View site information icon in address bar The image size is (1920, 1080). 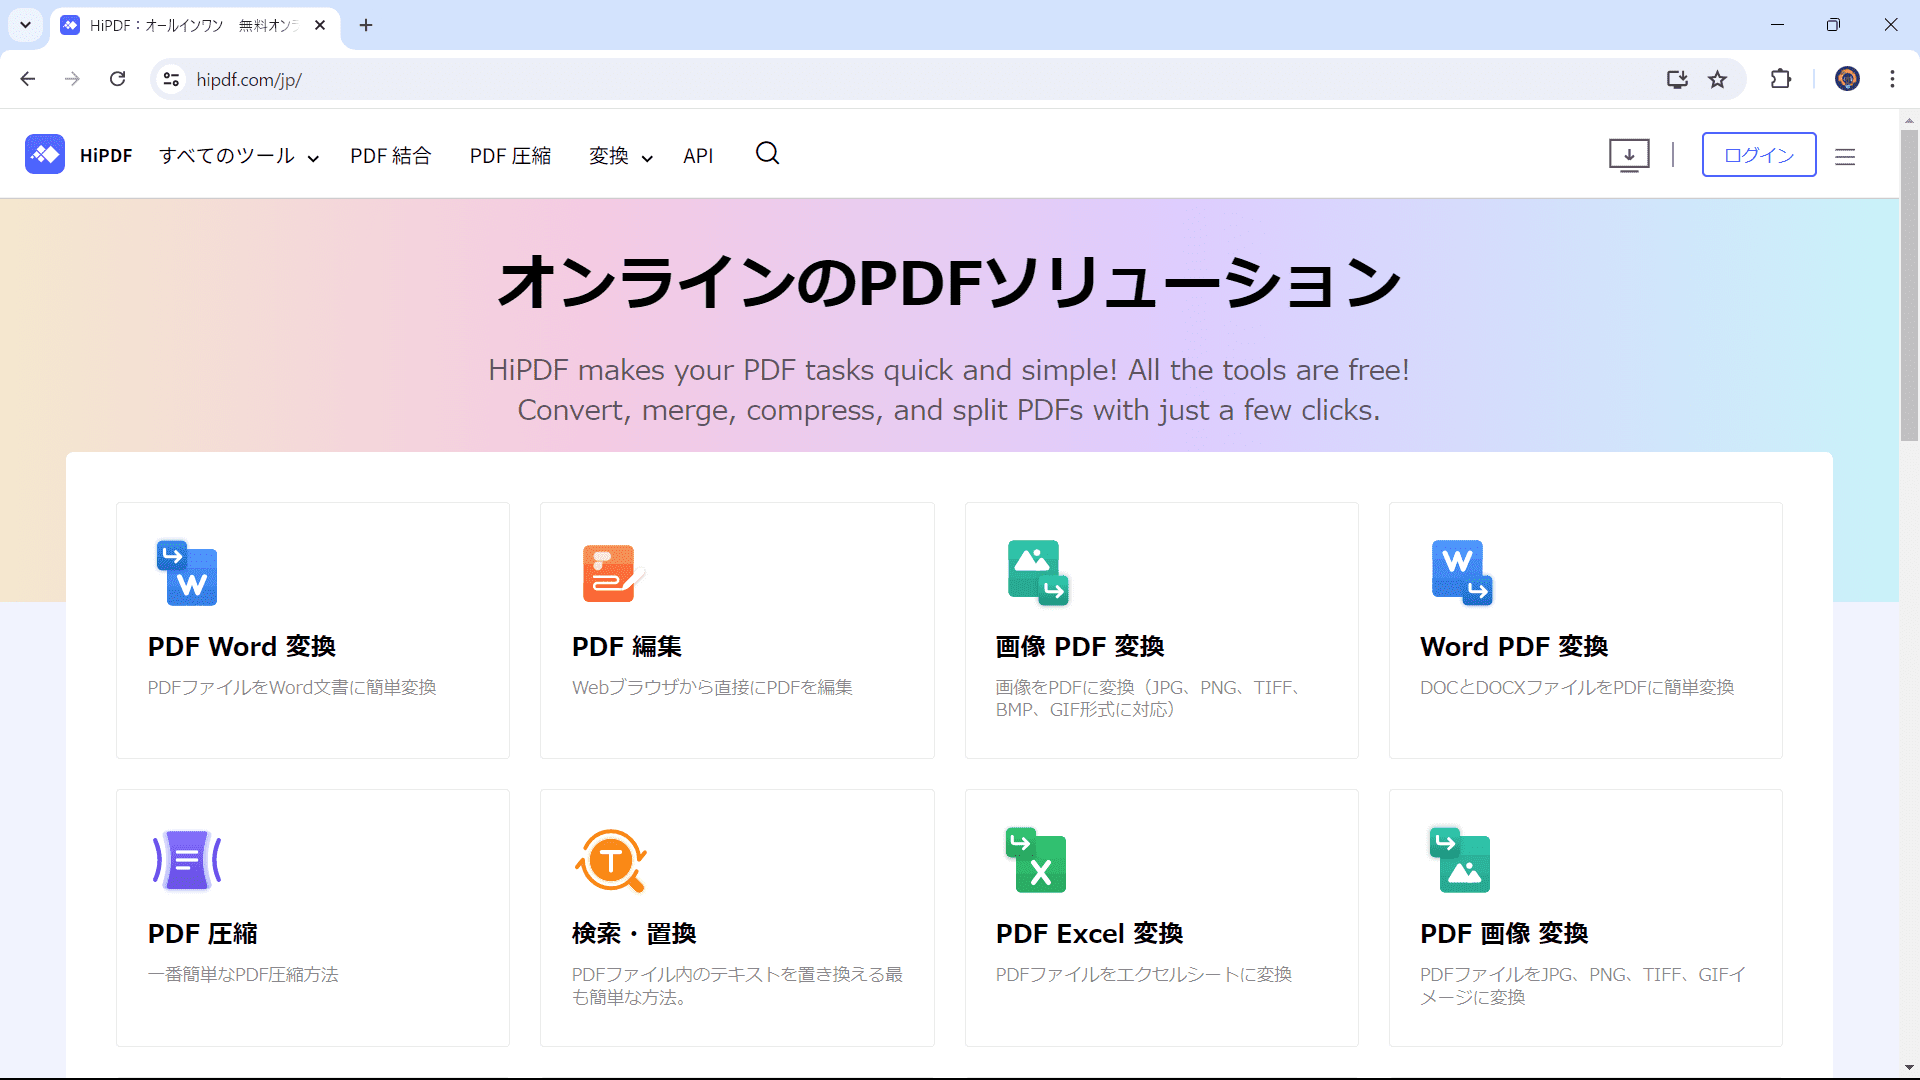[172, 79]
